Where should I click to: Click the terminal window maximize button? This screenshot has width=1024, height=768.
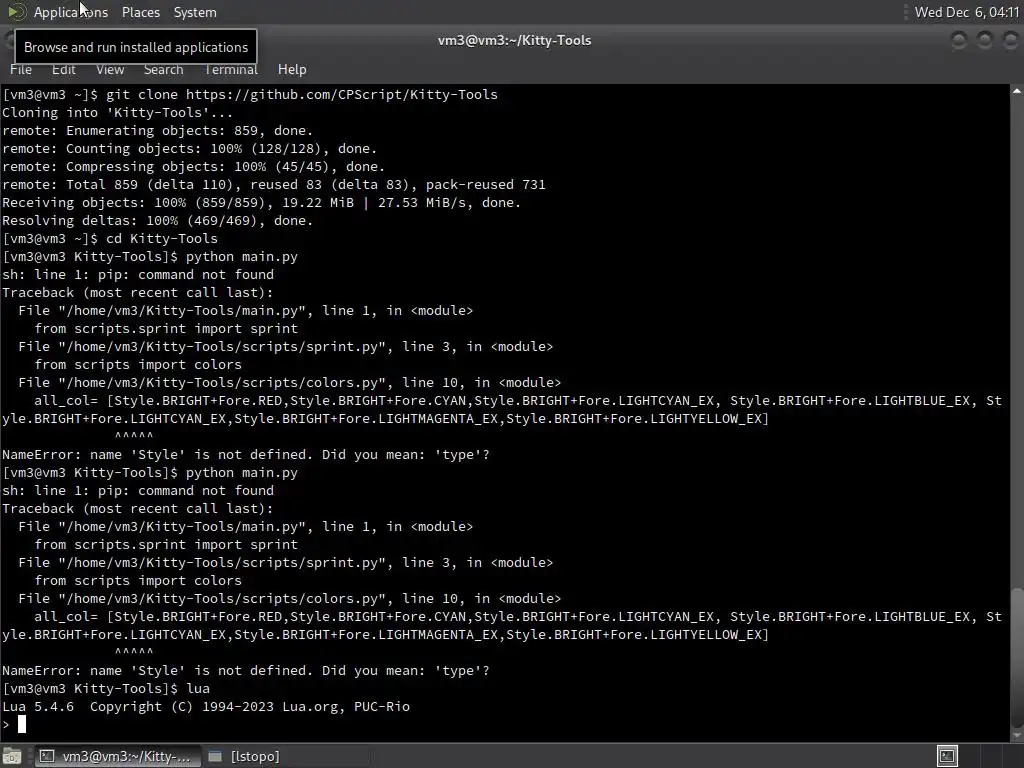pyautogui.click(x=984, y=40)
